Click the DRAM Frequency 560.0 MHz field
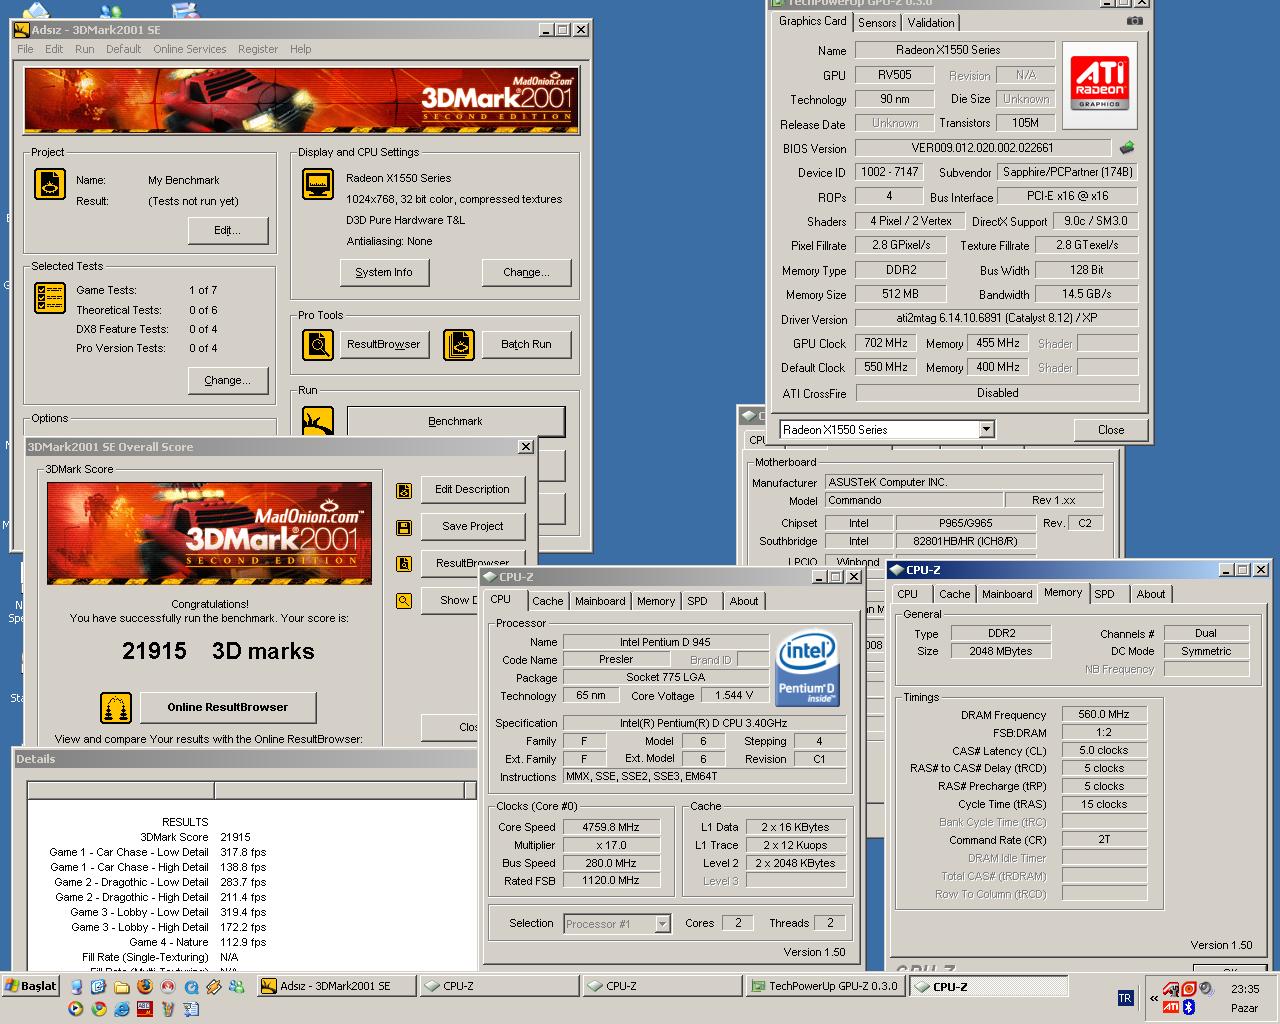1280x1024 pixels. [x=1104, y=714]
